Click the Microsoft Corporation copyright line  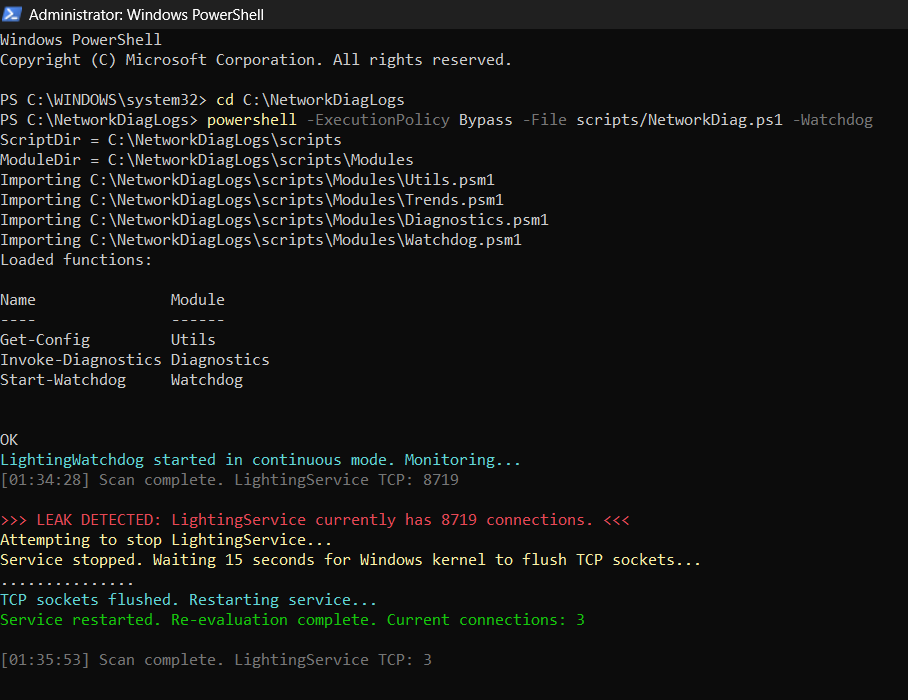pyautogui.click(x=256, y=60)
